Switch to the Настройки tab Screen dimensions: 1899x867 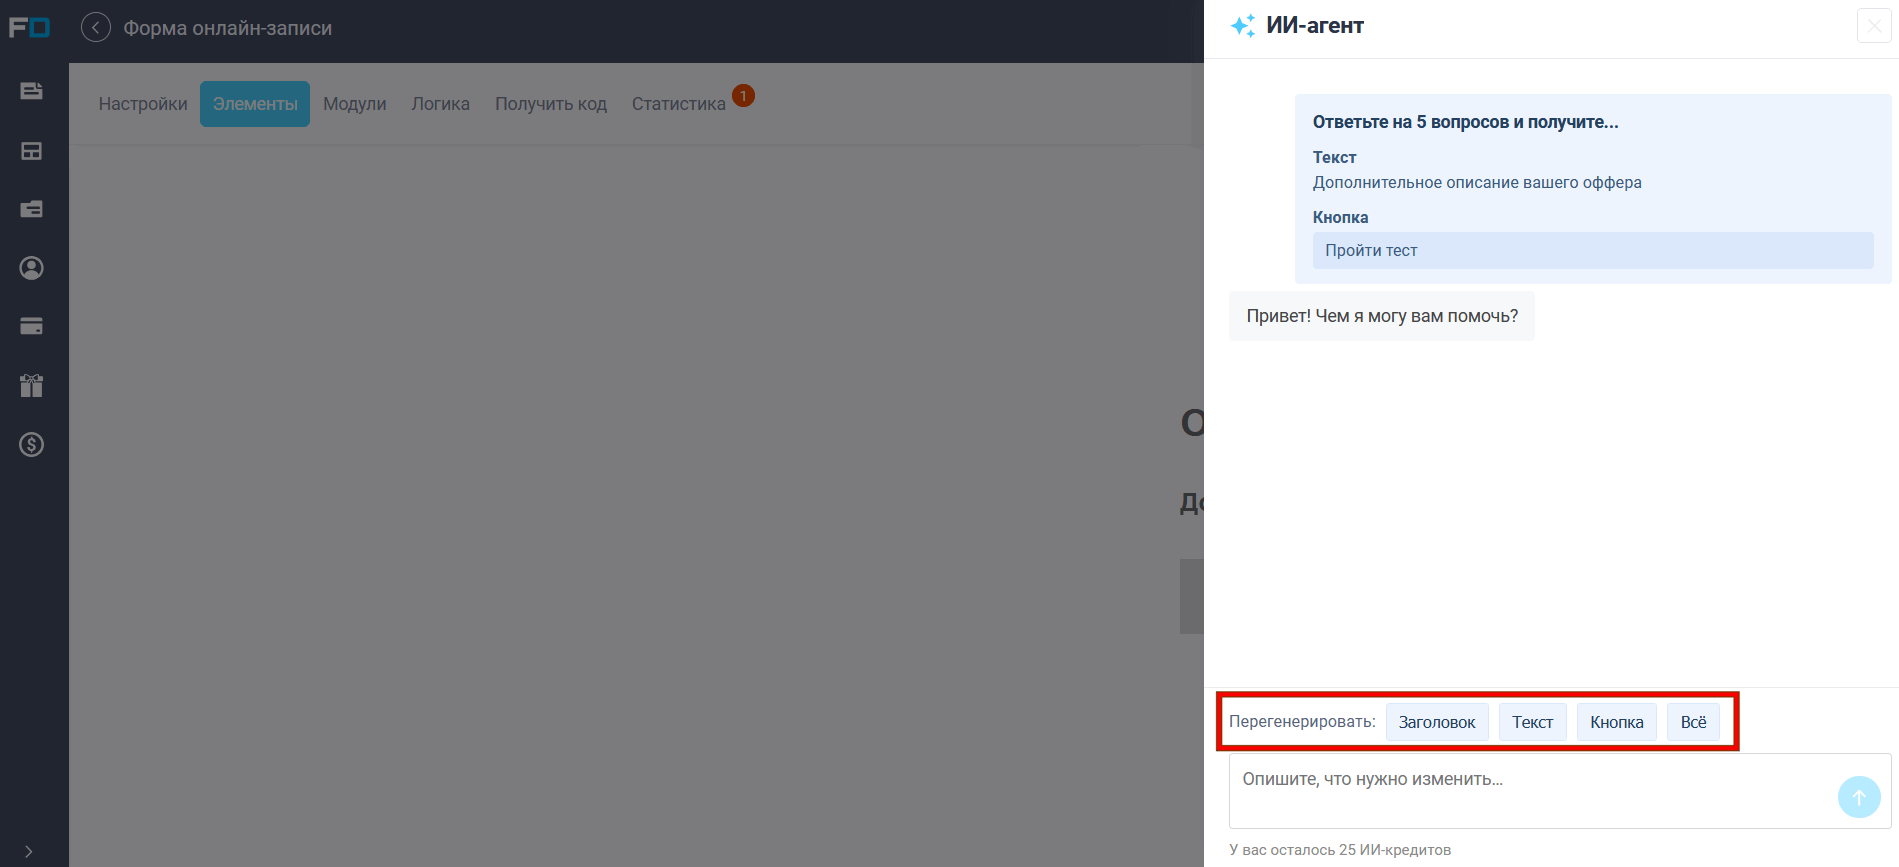pyautogui.click(x=143, y=104)
